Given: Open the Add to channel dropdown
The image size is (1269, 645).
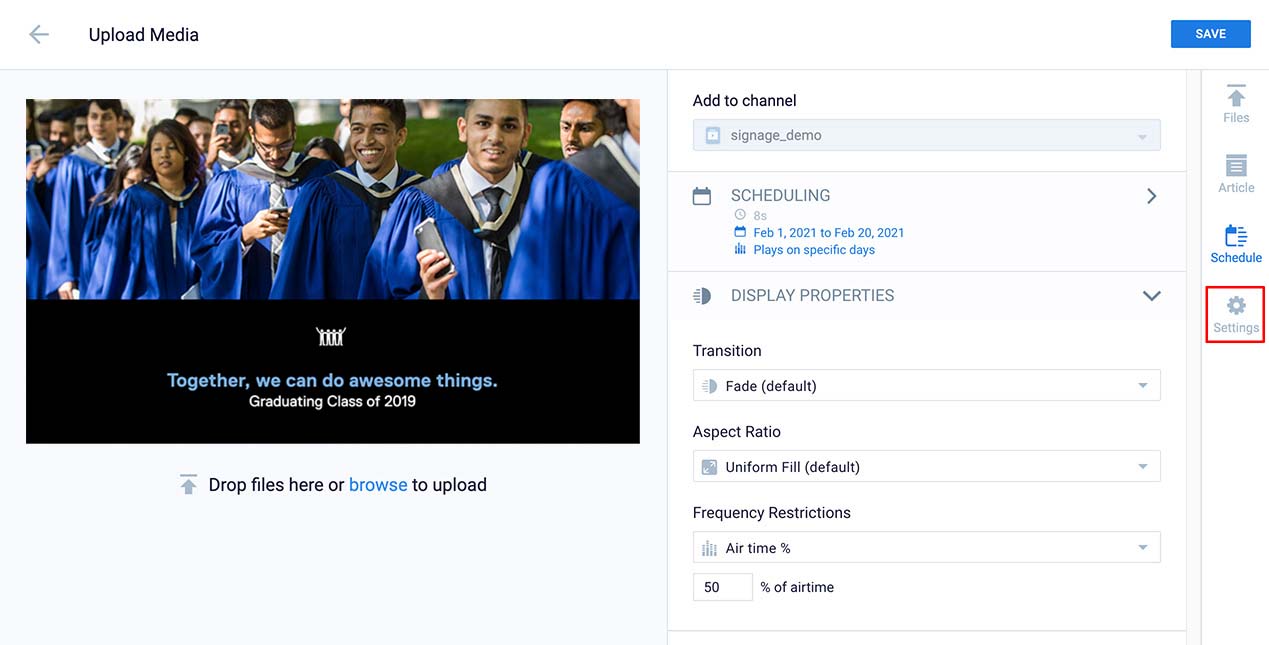Looking at the screenshot, I should [x=926, y=135].
